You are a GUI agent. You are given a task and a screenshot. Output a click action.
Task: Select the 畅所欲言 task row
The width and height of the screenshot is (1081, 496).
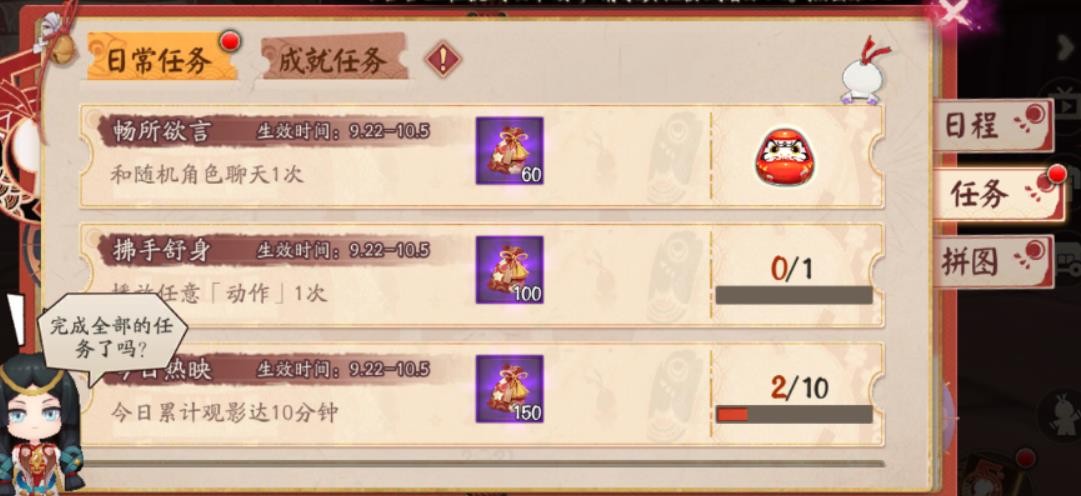pyautogui.click(x=481, y=156)
